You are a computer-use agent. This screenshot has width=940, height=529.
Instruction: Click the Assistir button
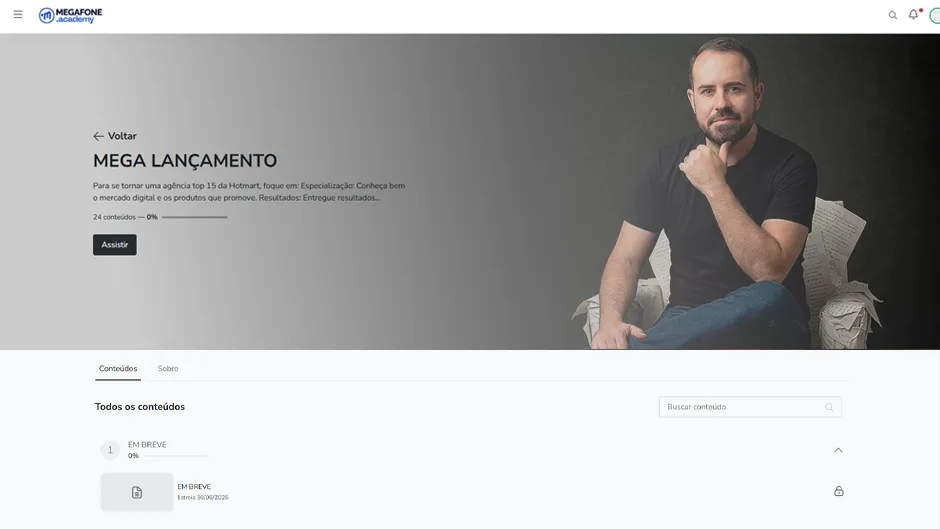pos(115,245)
